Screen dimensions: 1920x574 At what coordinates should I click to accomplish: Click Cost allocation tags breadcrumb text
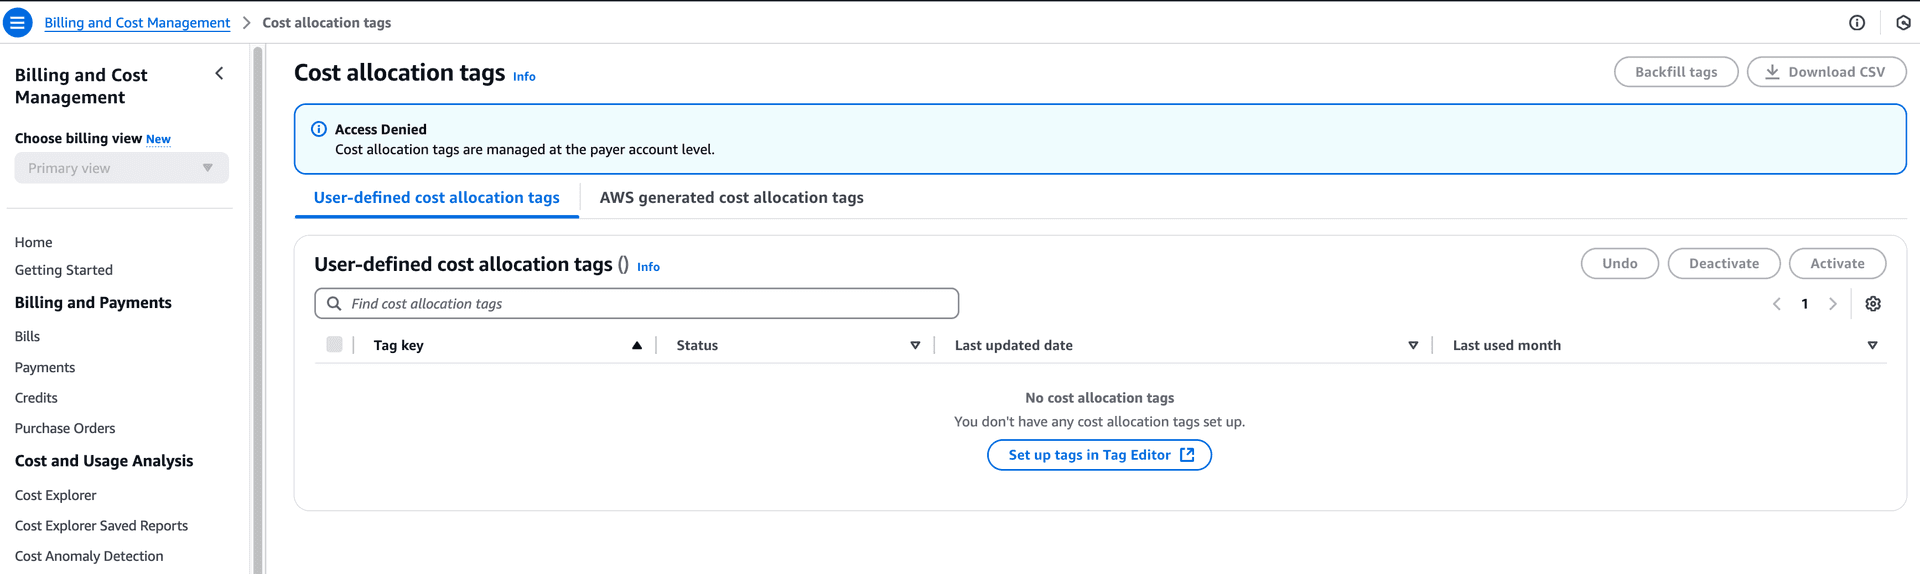coord(326,22)
